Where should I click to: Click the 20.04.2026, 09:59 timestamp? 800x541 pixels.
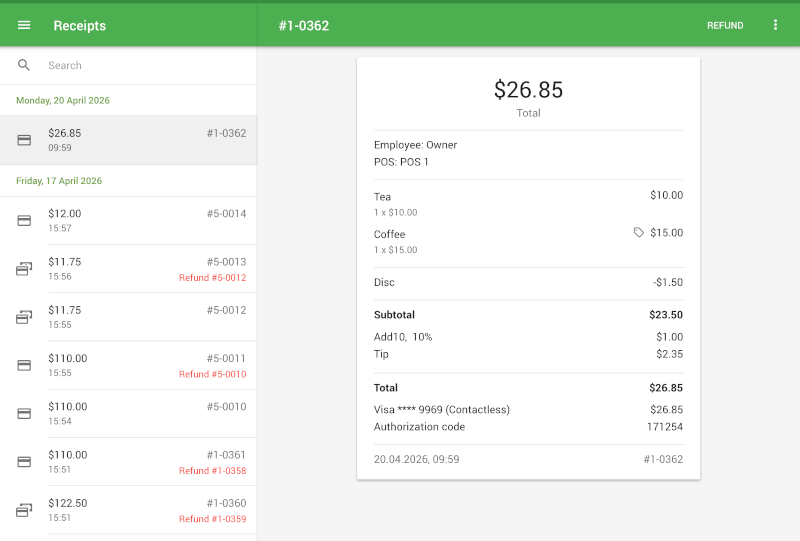416,459
